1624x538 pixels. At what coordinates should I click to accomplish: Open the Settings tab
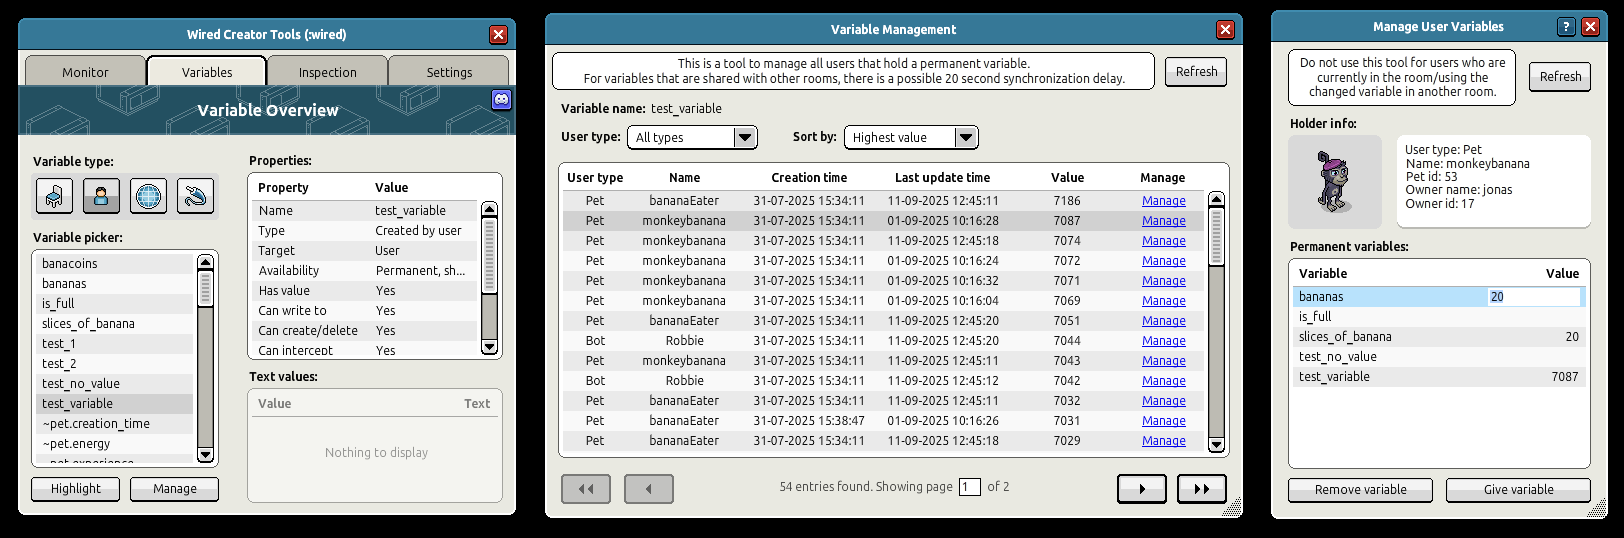tap(449, 72)
